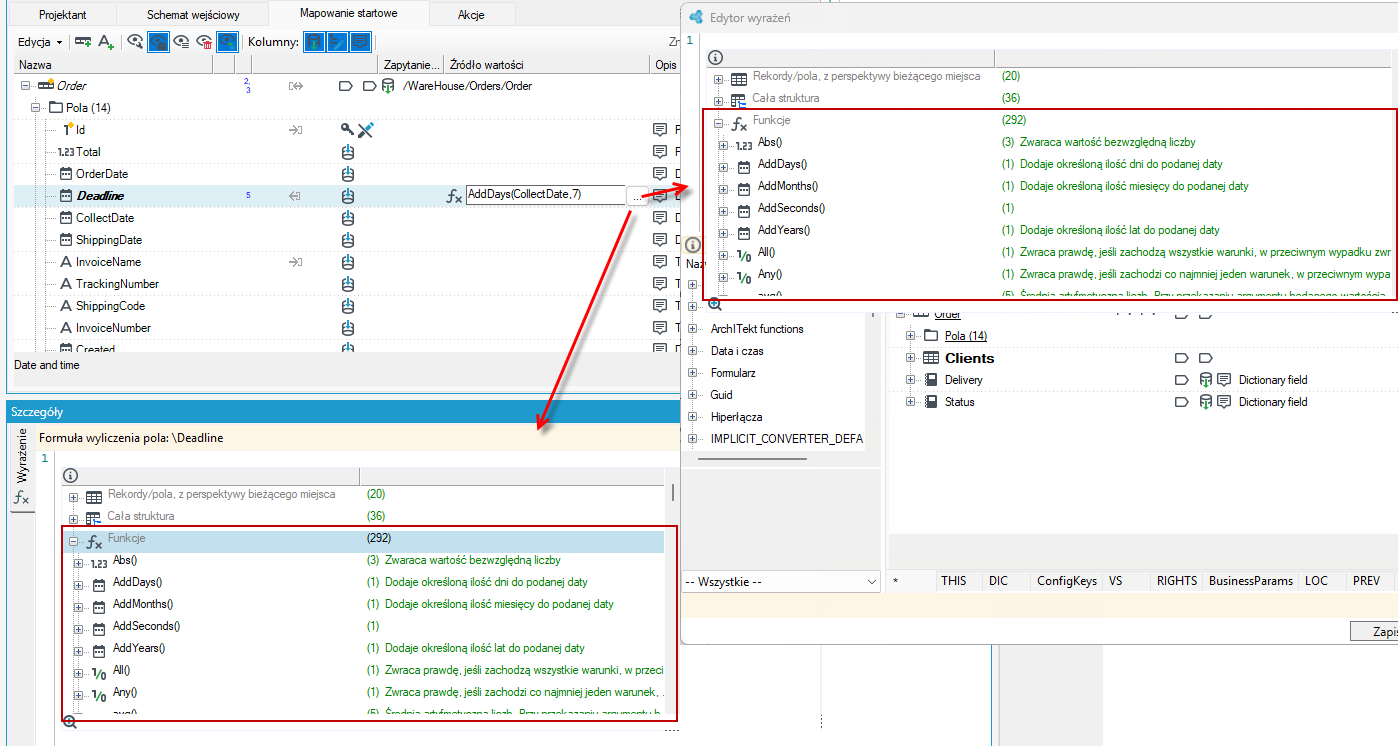Click the add field toolbar icon
The height and width of the screenshot is (746, 1398).
pos(83,42)
